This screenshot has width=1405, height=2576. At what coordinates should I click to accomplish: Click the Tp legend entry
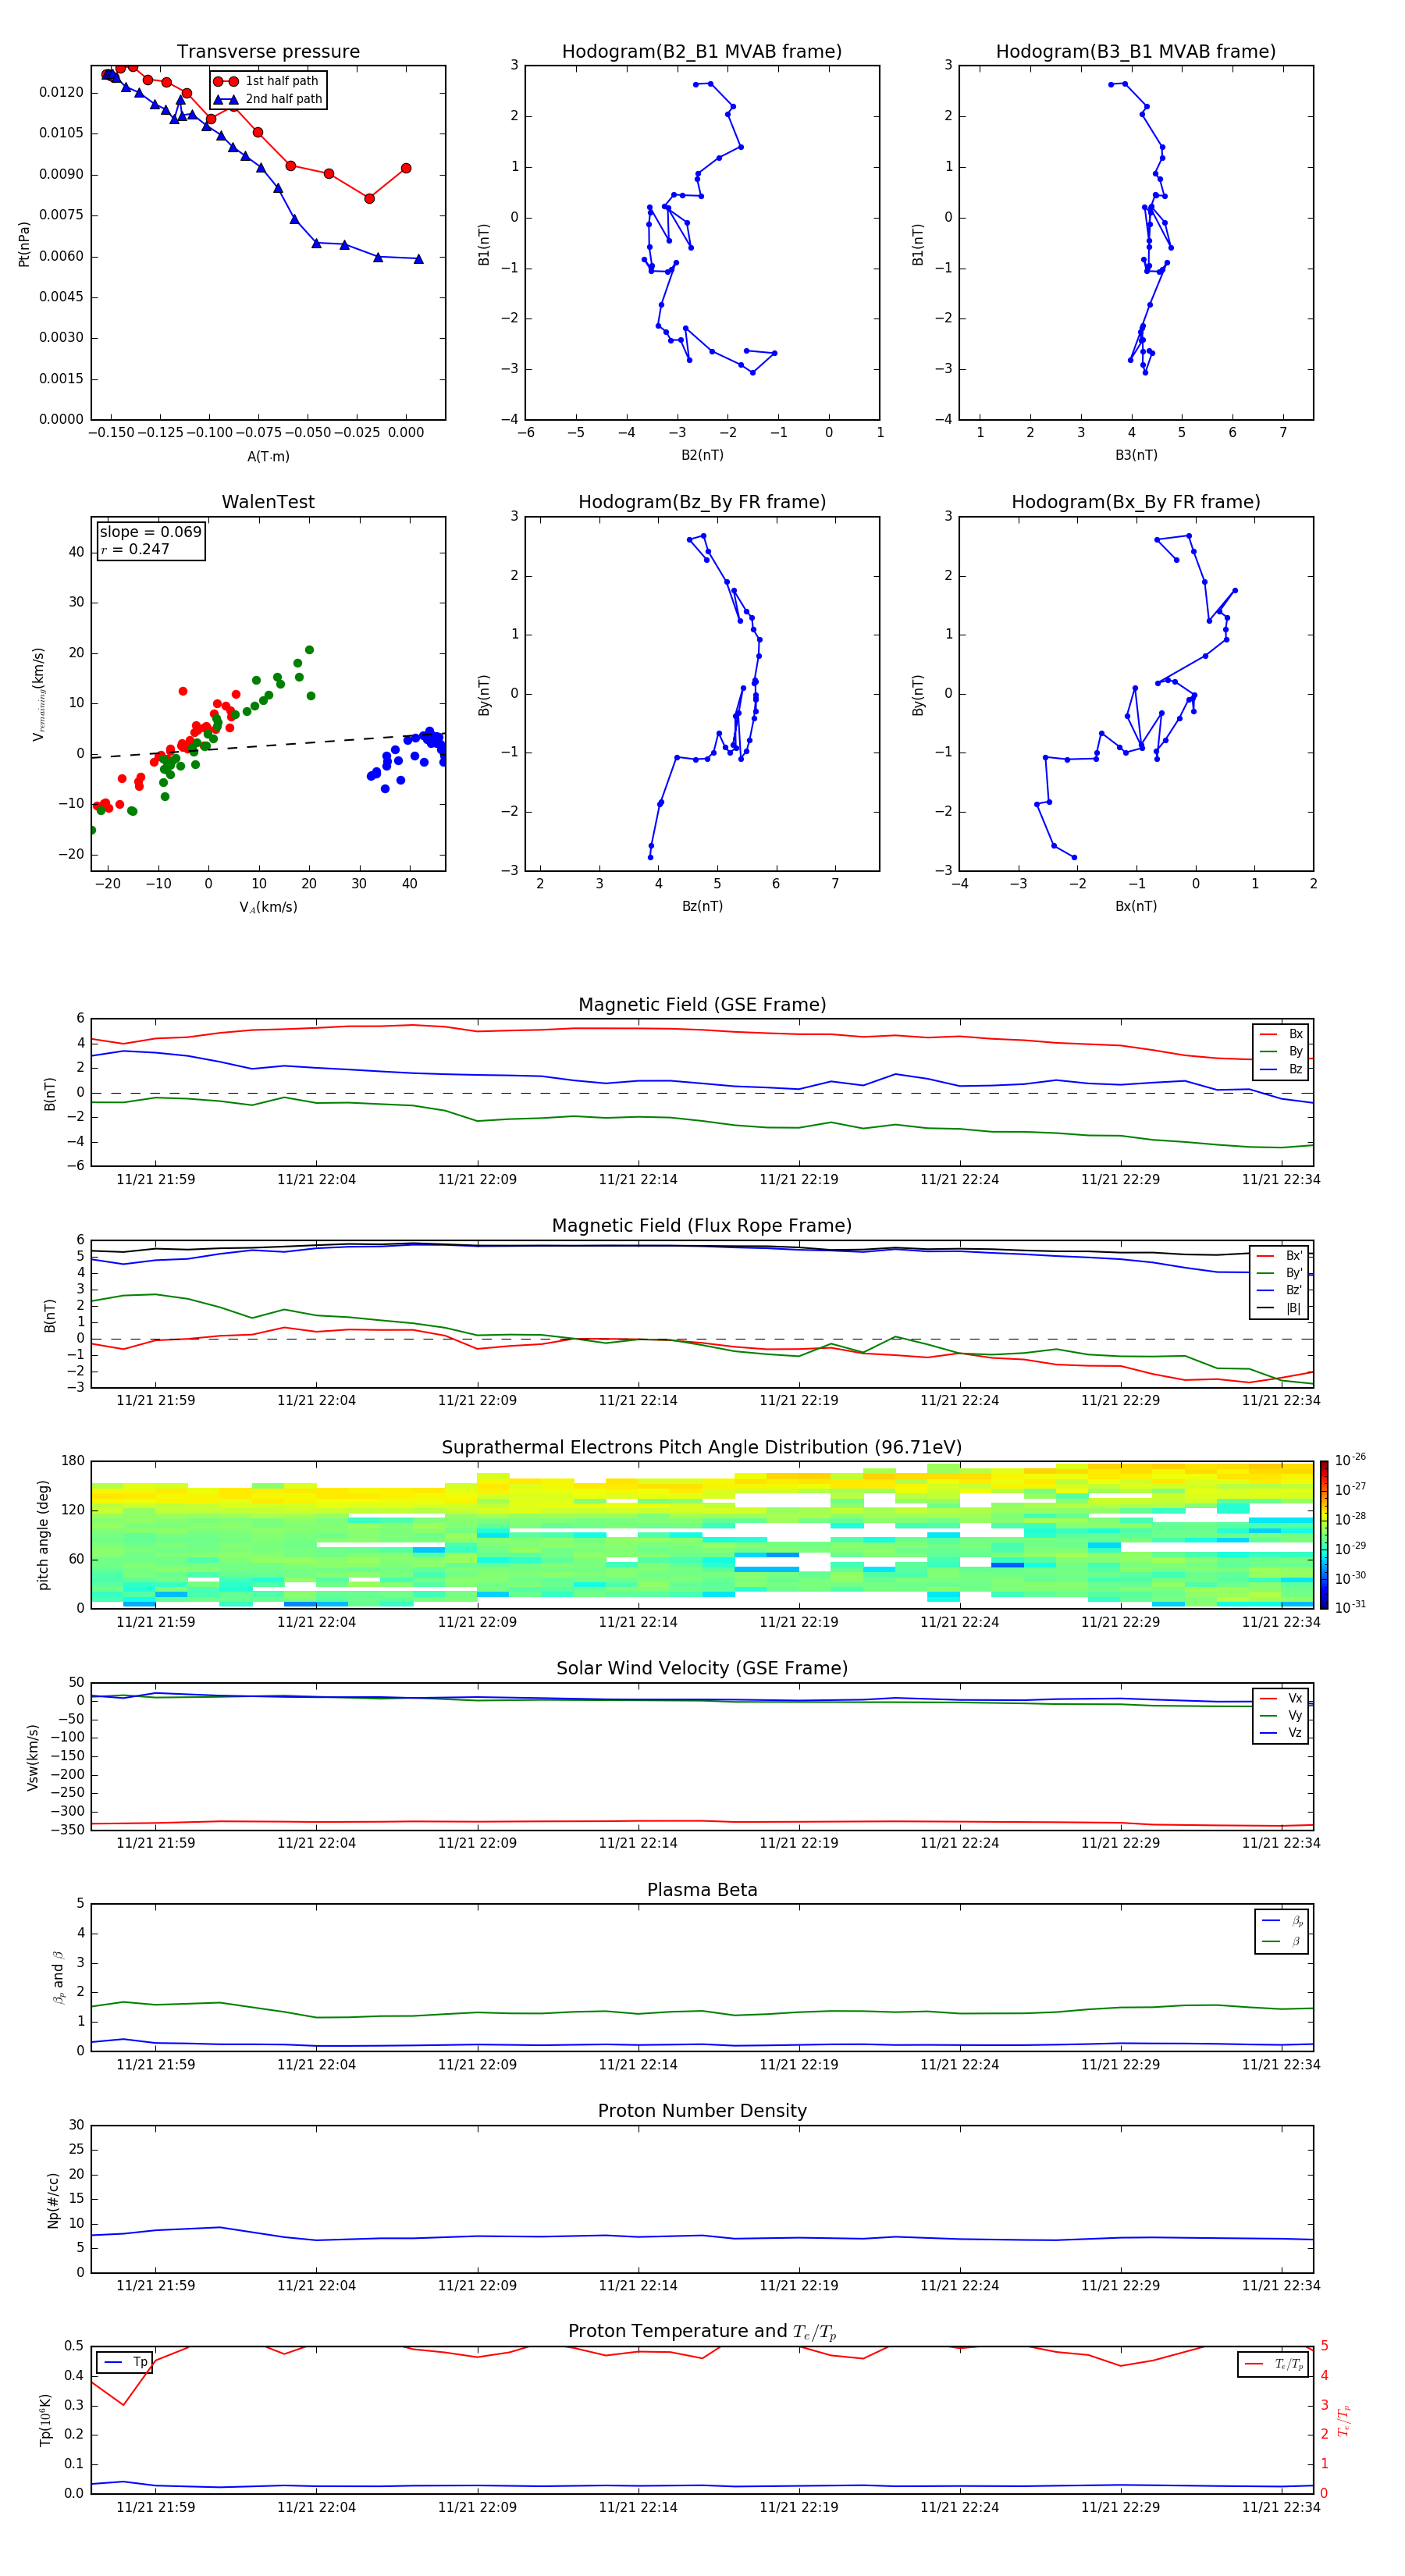click(125, 2363)
